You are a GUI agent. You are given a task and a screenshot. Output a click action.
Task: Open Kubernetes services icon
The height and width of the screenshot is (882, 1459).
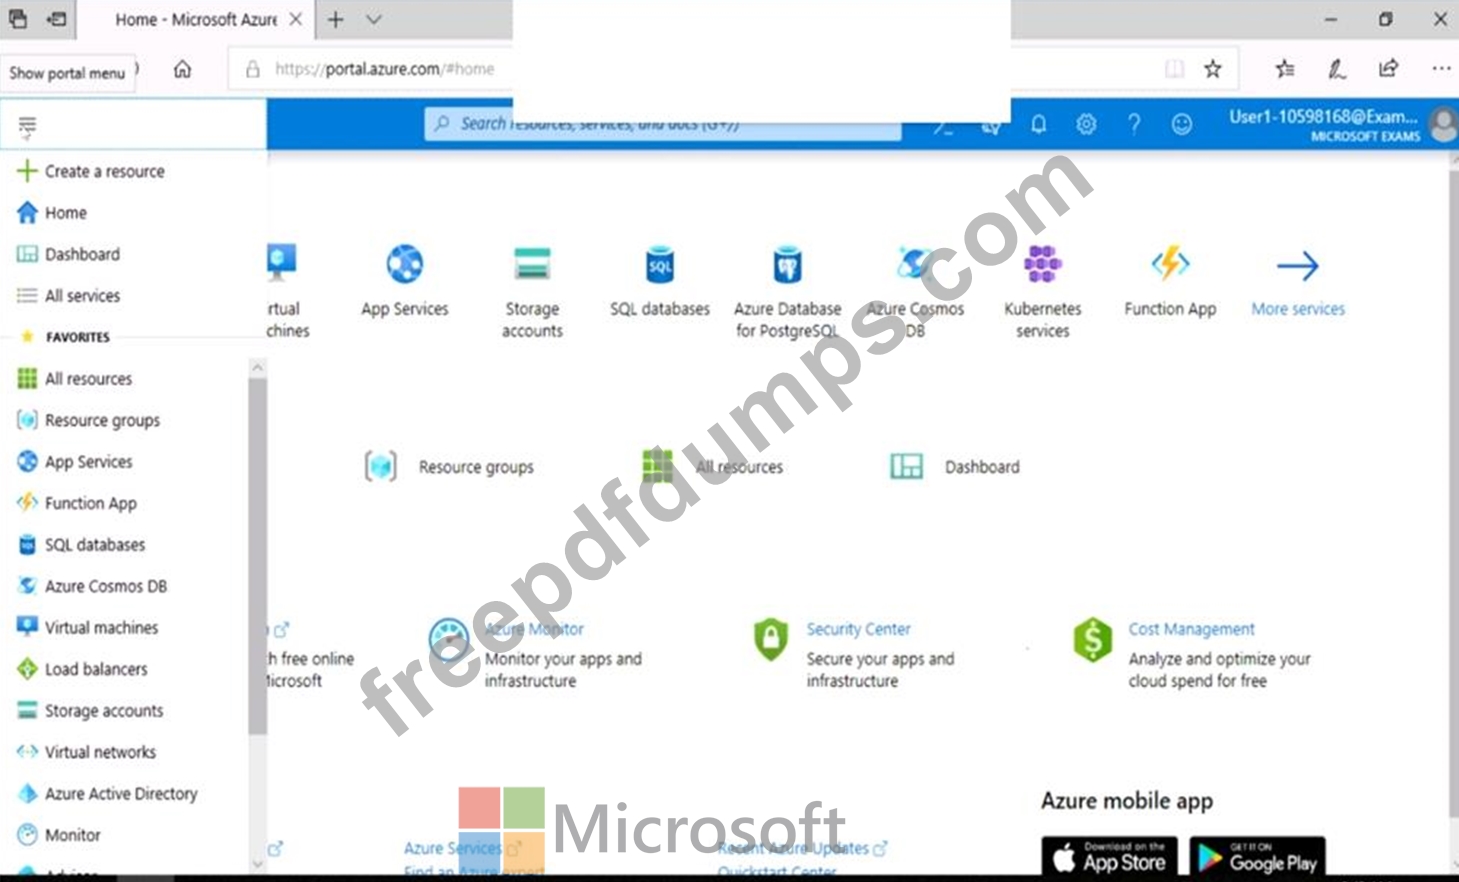pos(1042,264)
